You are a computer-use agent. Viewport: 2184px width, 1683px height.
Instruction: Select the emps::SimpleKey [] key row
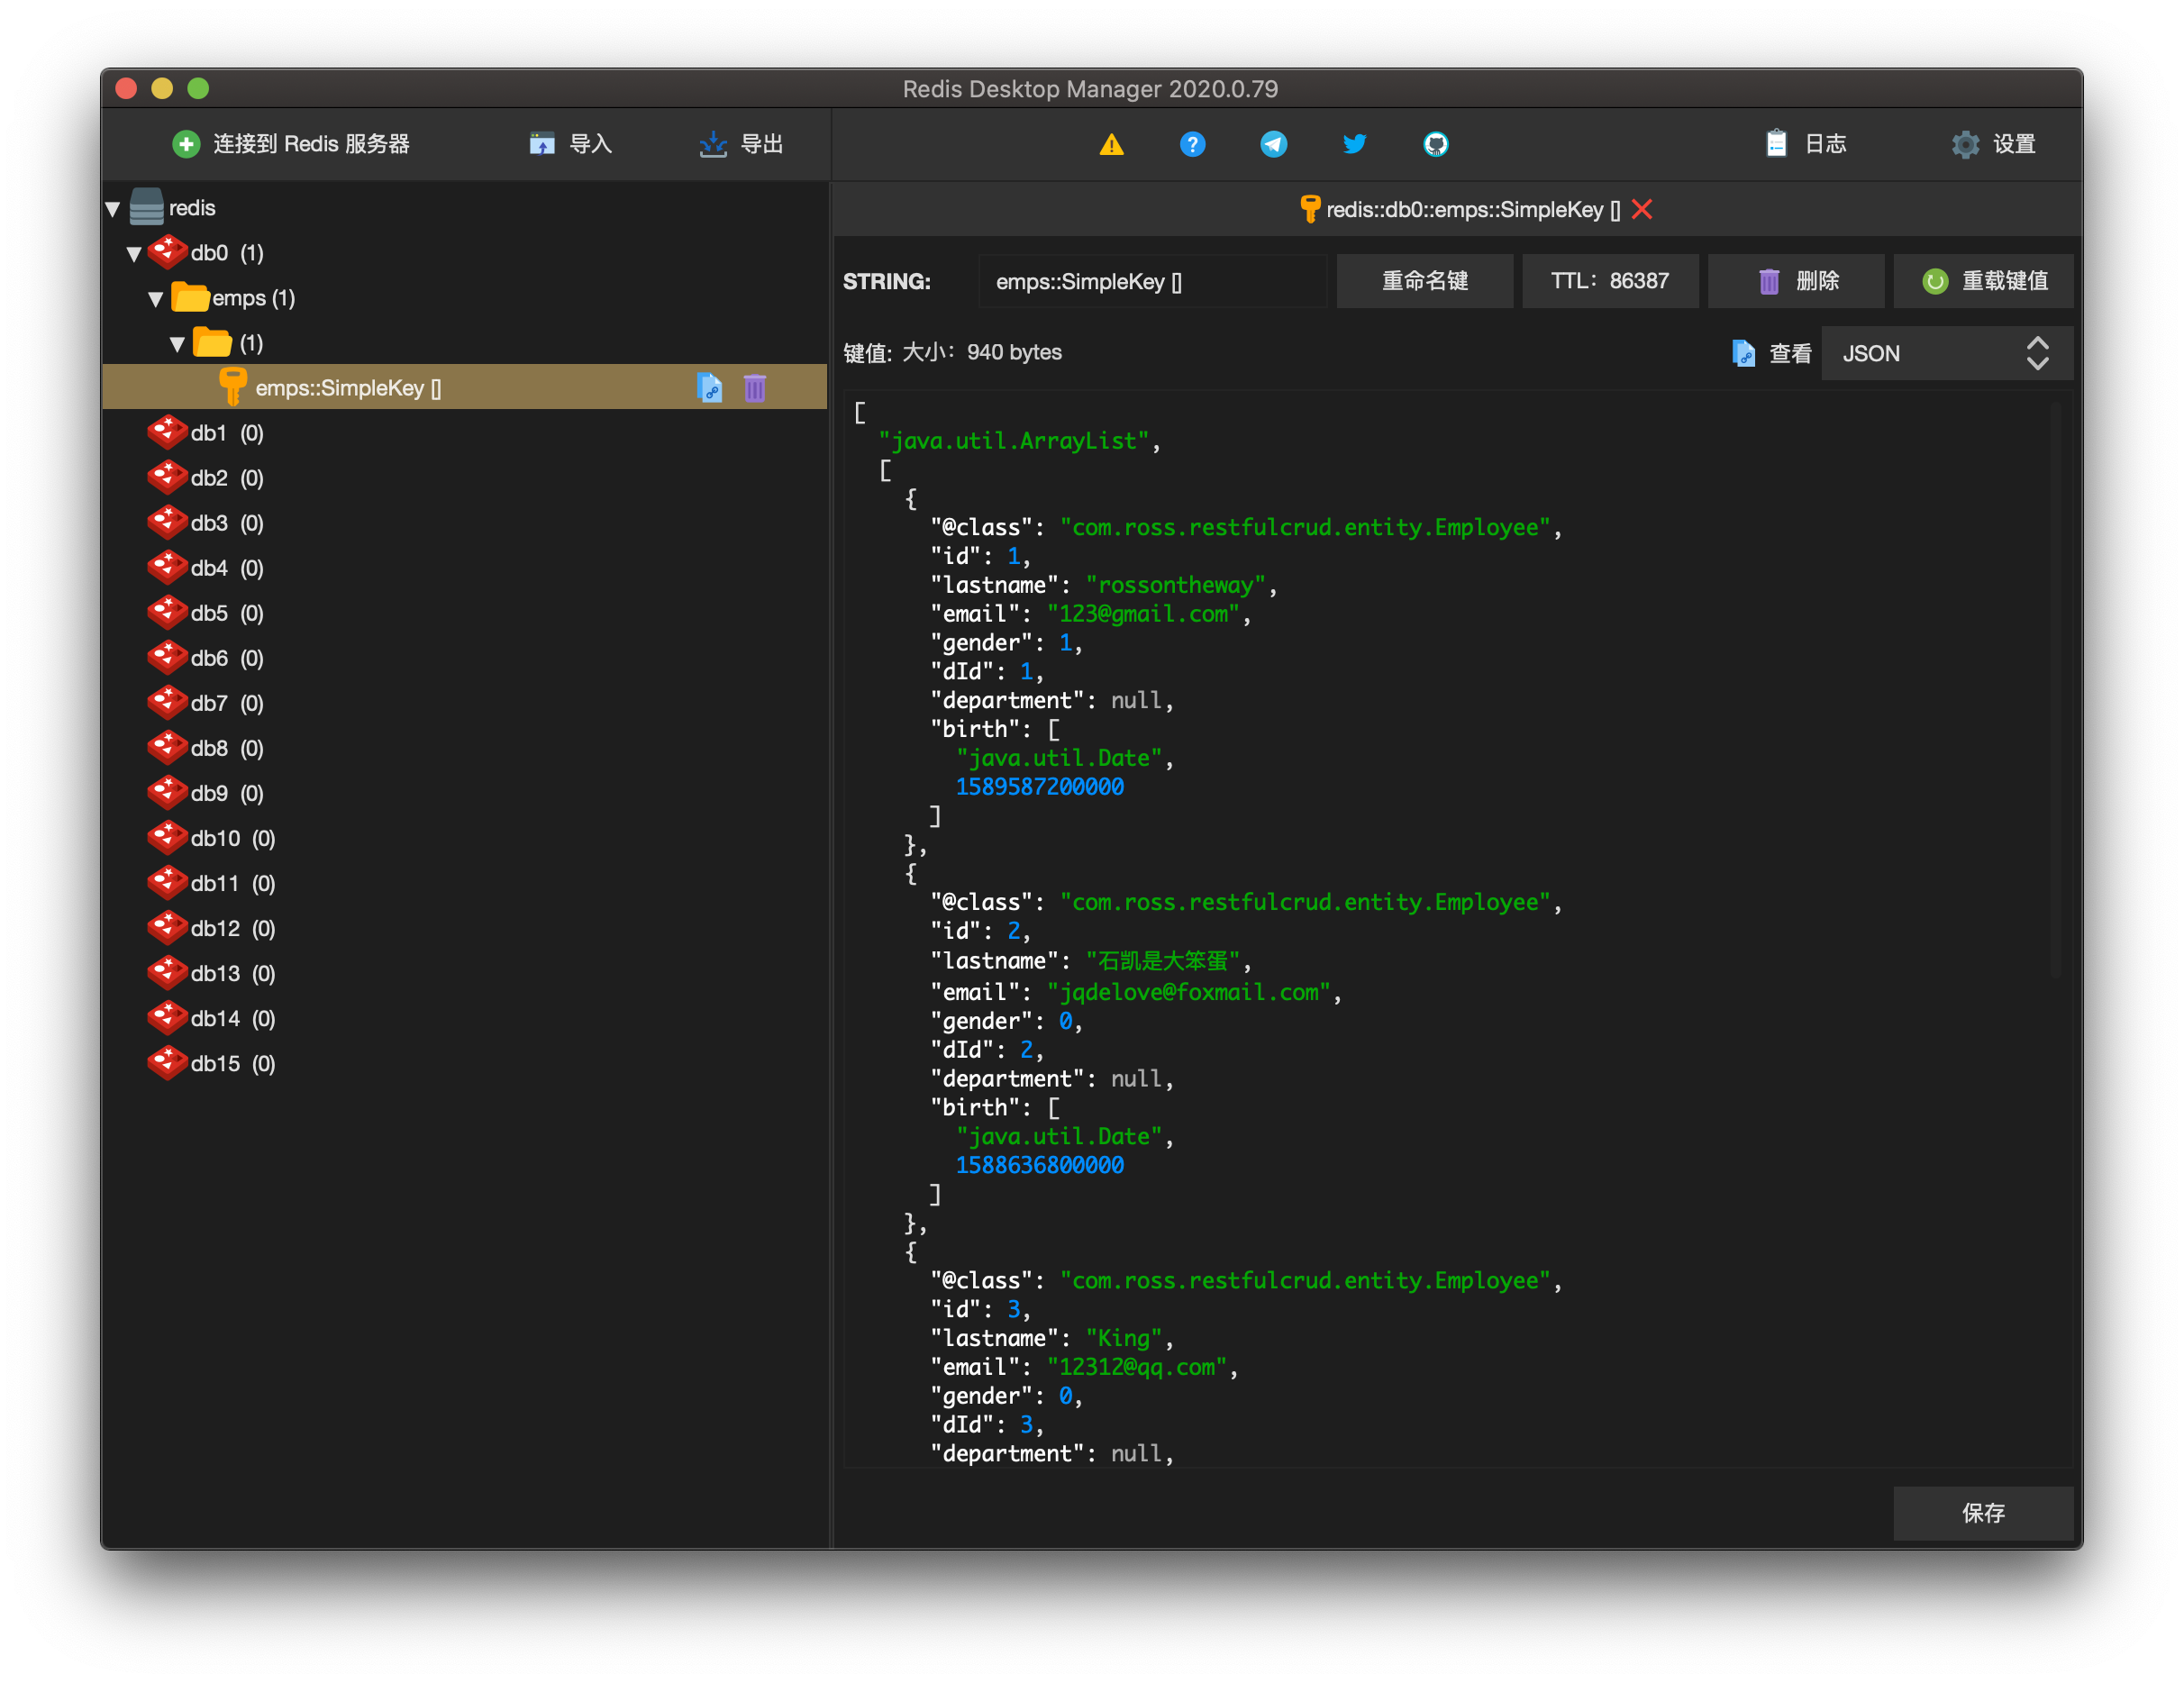coord(465,387)
